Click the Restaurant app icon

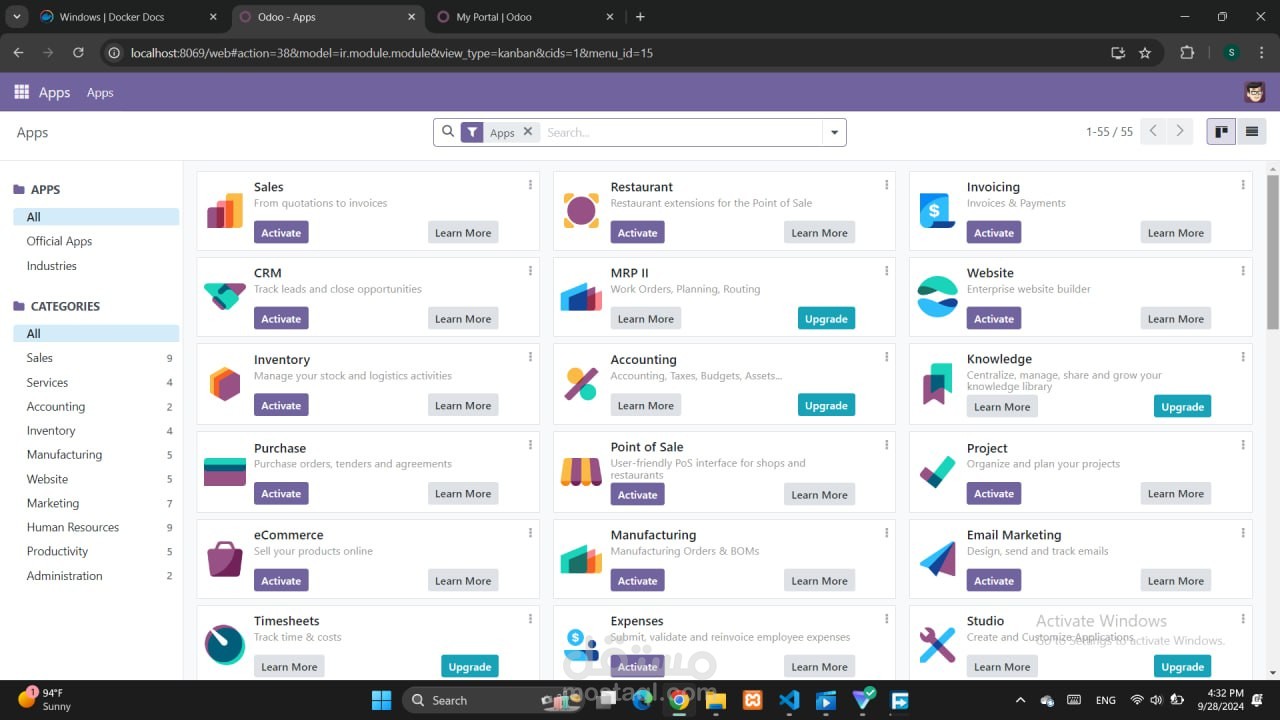[x=581, y=211]
